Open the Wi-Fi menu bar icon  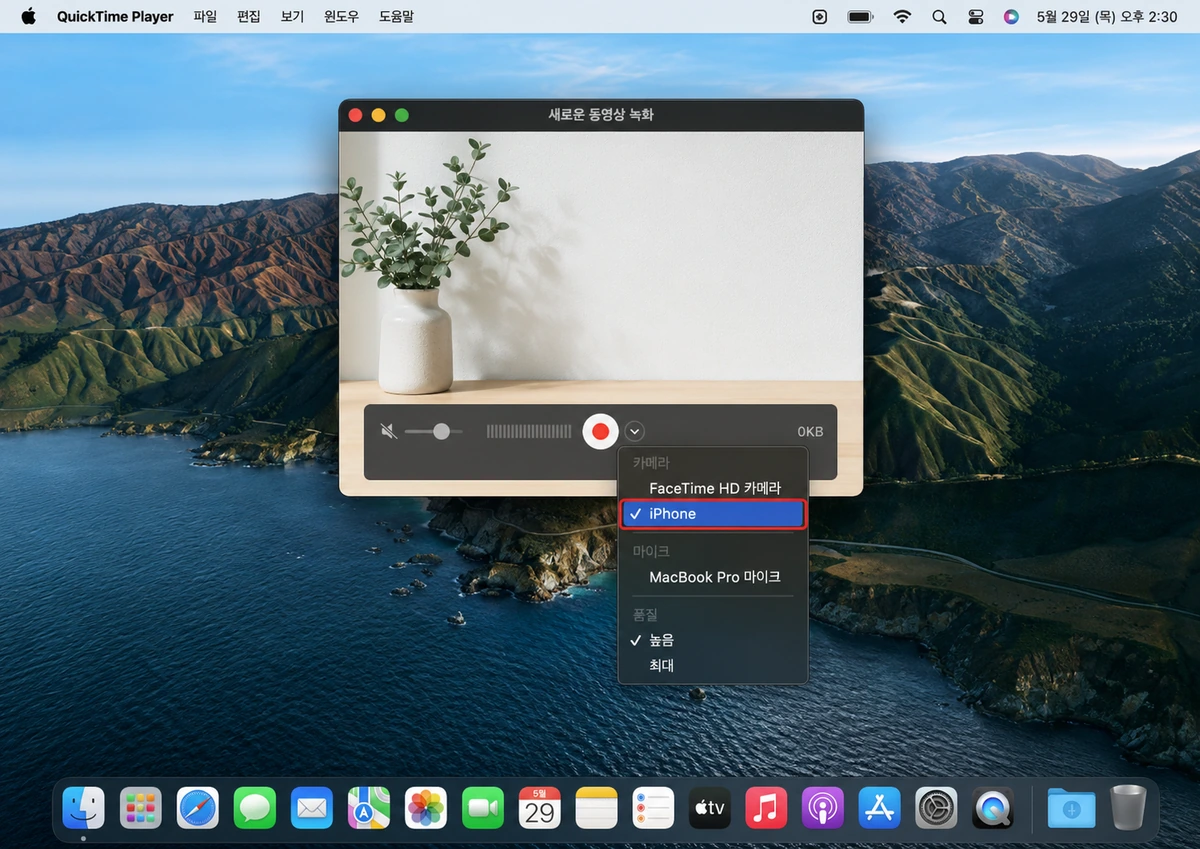click(902, 17)
